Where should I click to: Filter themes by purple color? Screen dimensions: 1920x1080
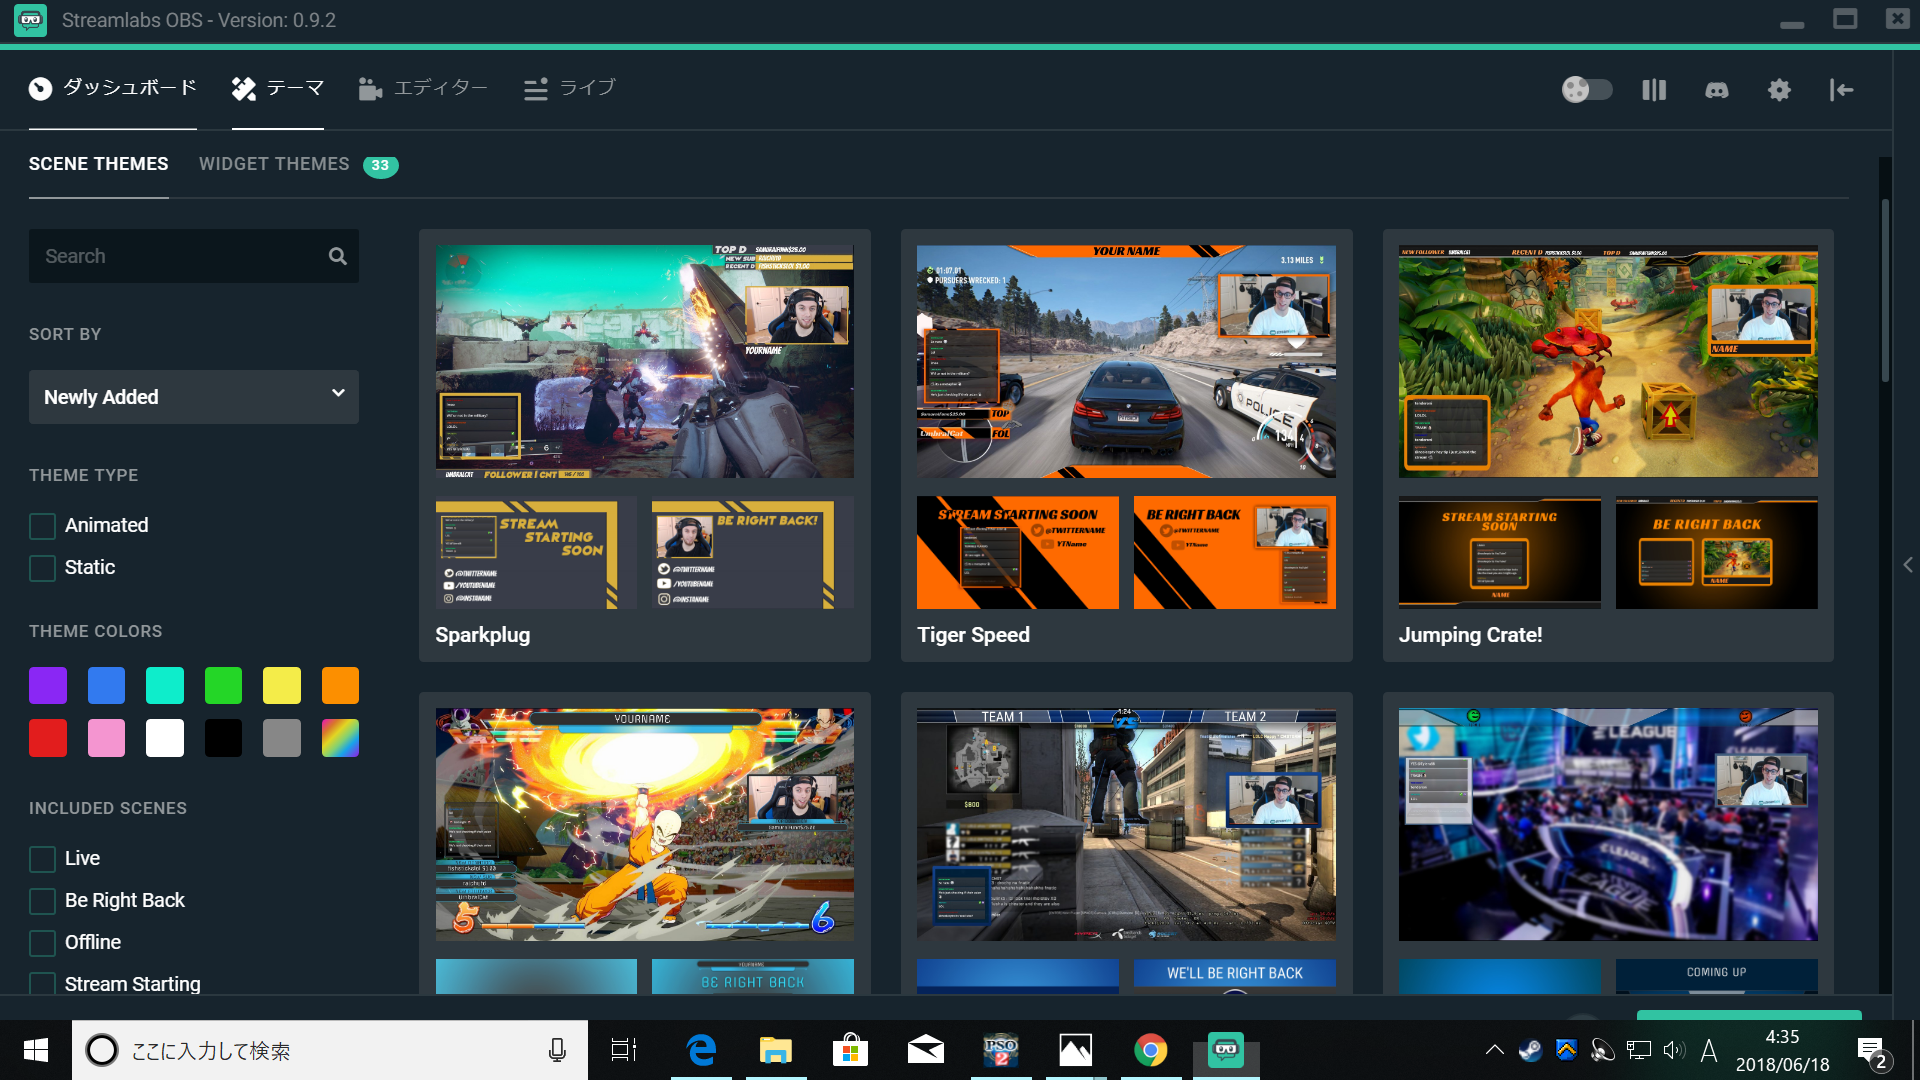pos(48,686)
